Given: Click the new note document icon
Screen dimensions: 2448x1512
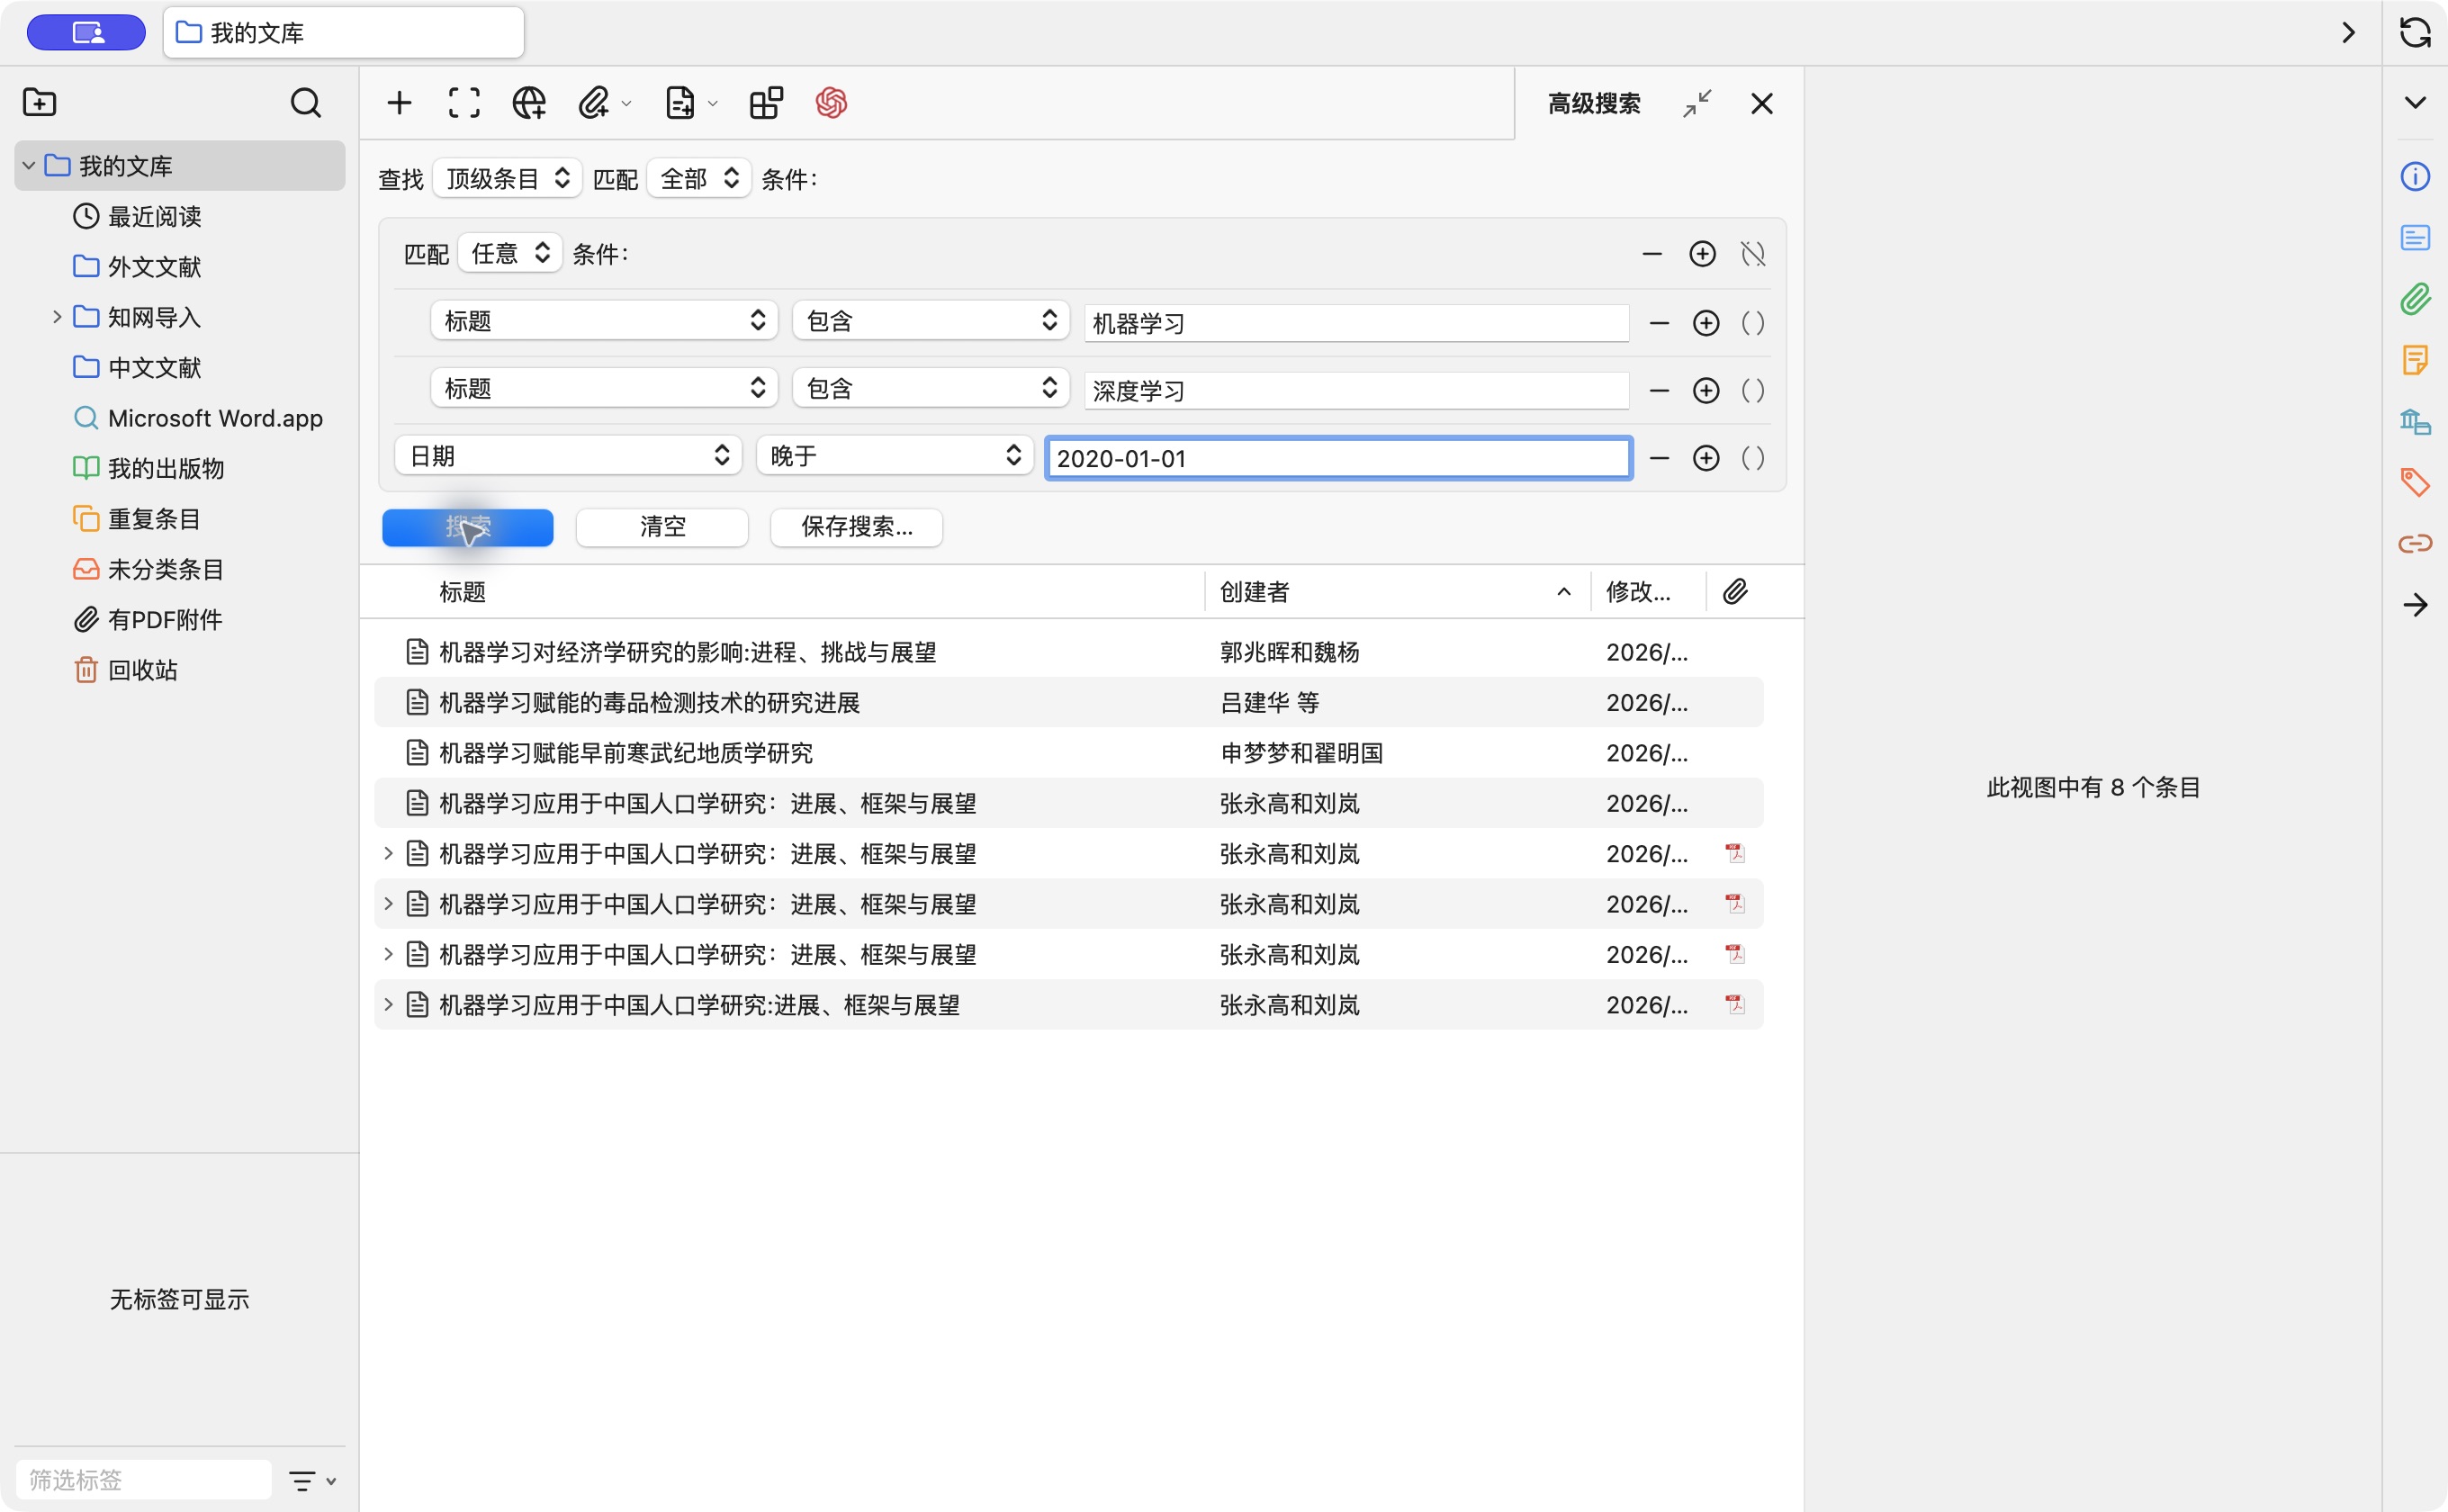Looking at the screenshot, I should (680, 102).
